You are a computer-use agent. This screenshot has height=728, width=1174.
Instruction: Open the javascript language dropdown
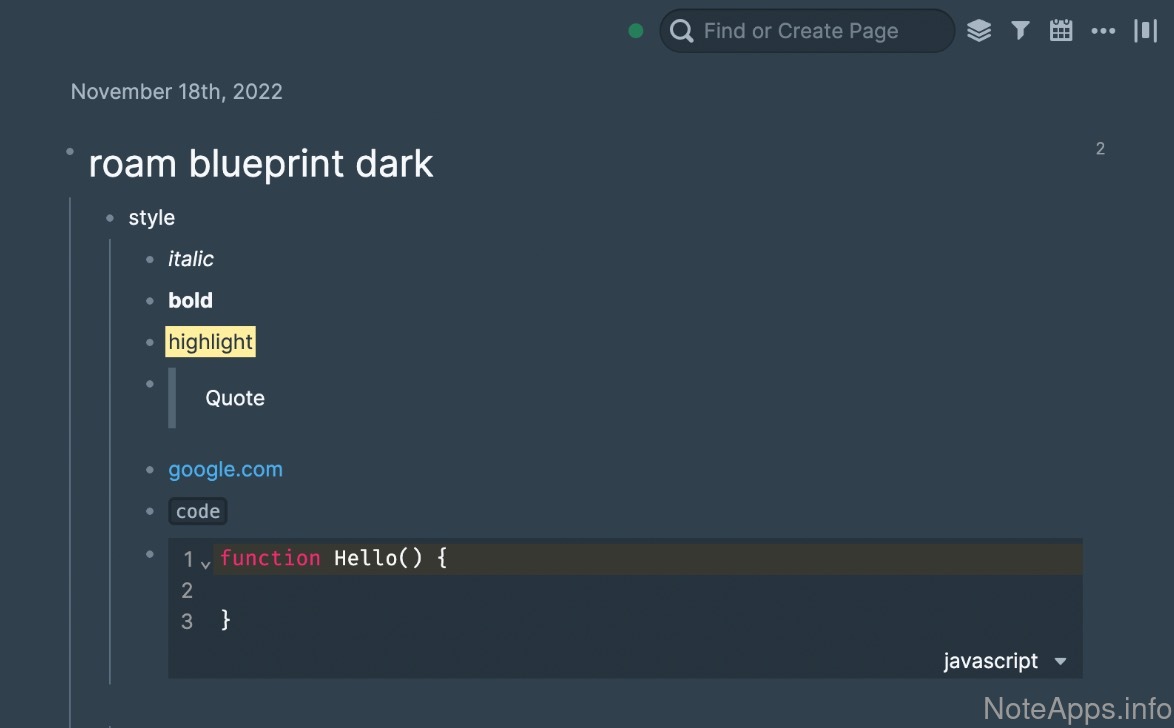coord(991,661)
